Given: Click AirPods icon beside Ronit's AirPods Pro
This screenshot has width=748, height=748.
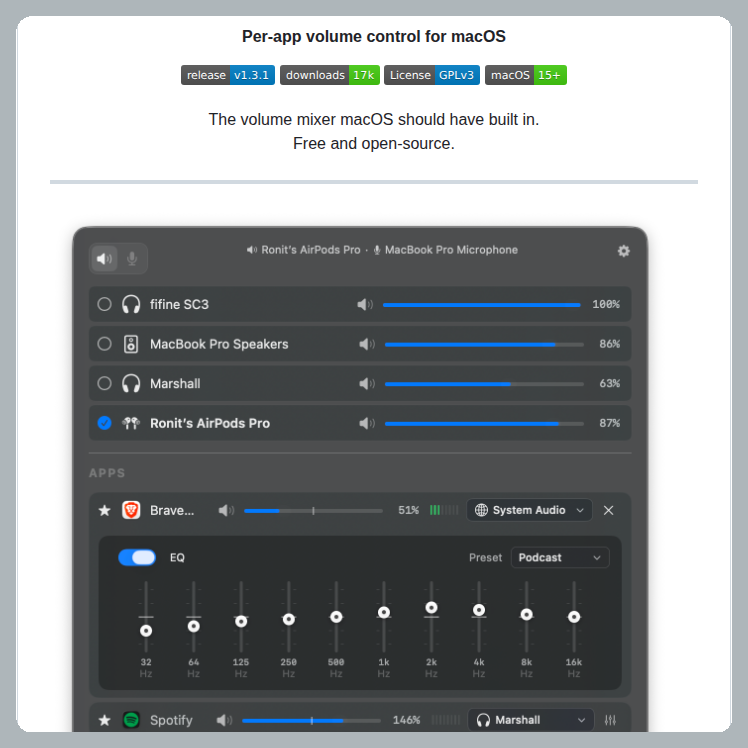Looking at the screenshot, I should [x=131, y=423].
